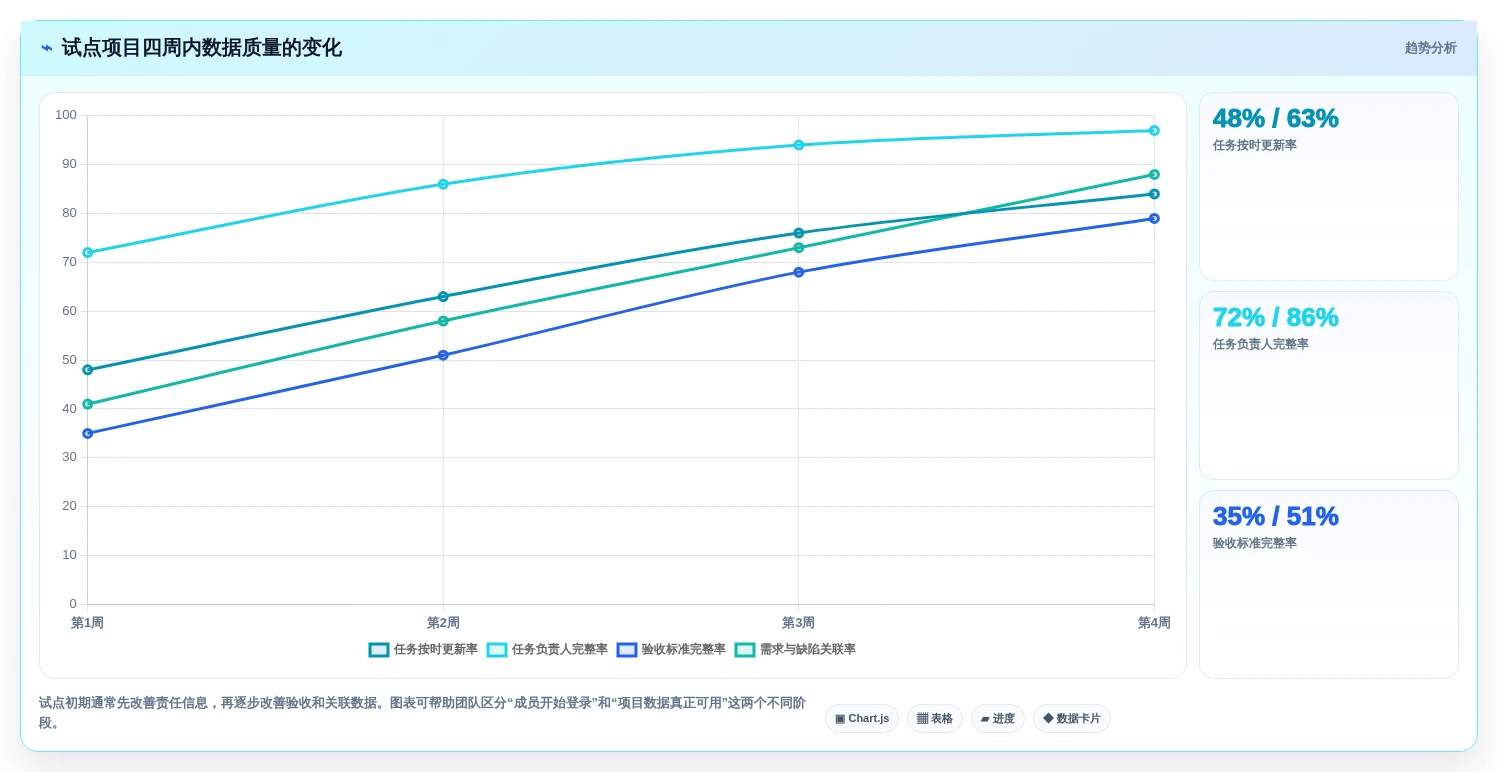The width and height of the screenshot is (1498, 772).
Task: Click 任务负责人完整率 data point at 第1周 (72)
Action: pos(88,253)
